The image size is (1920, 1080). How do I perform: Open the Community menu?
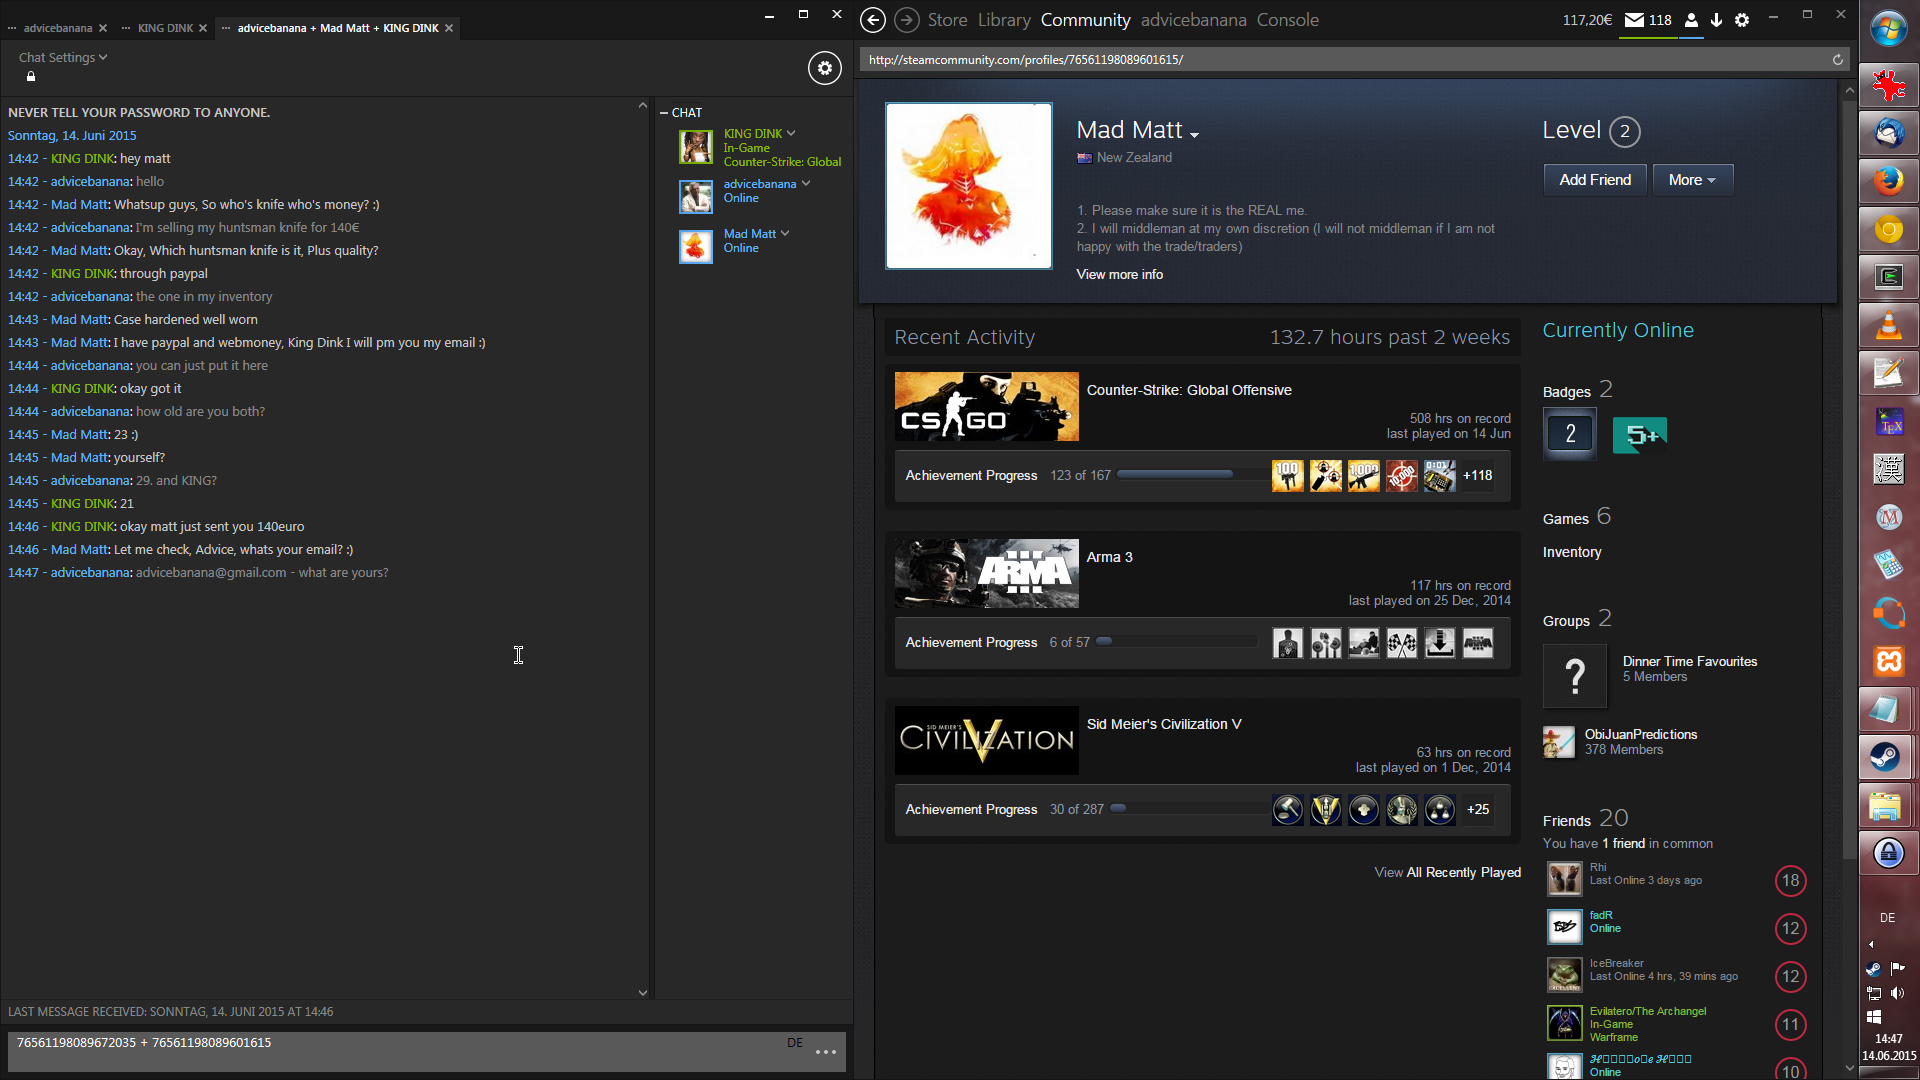click(x=1085, y=20)
